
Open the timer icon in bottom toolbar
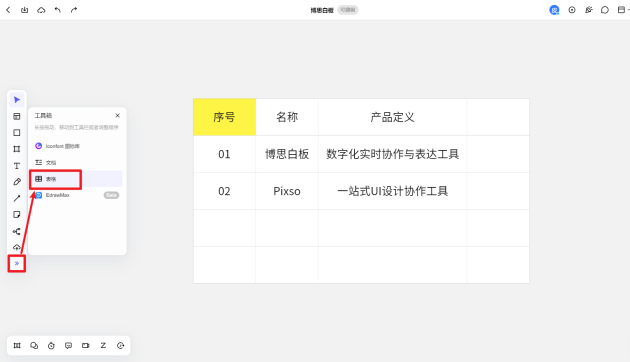pos(51,346)
